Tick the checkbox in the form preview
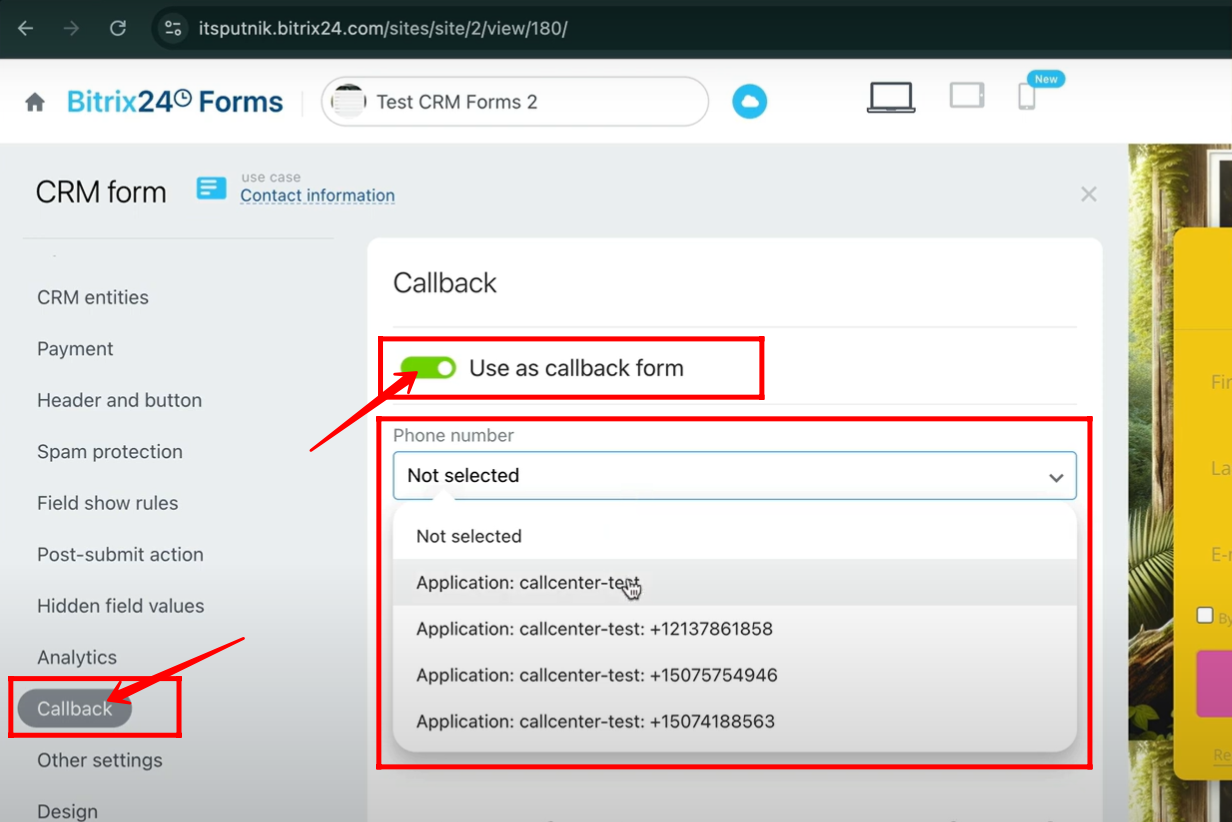1232x822 pixels. pyautogui.click(x=1205, y=615)
